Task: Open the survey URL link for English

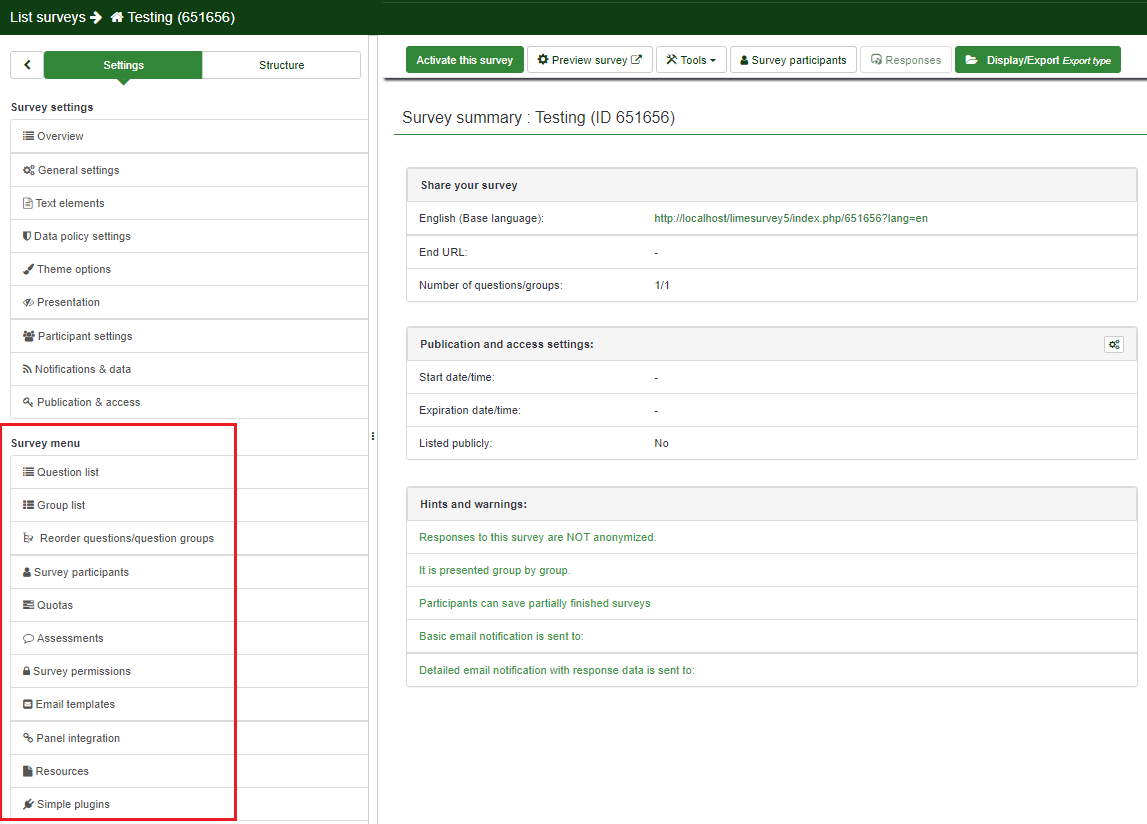Action: pos(790,218)
